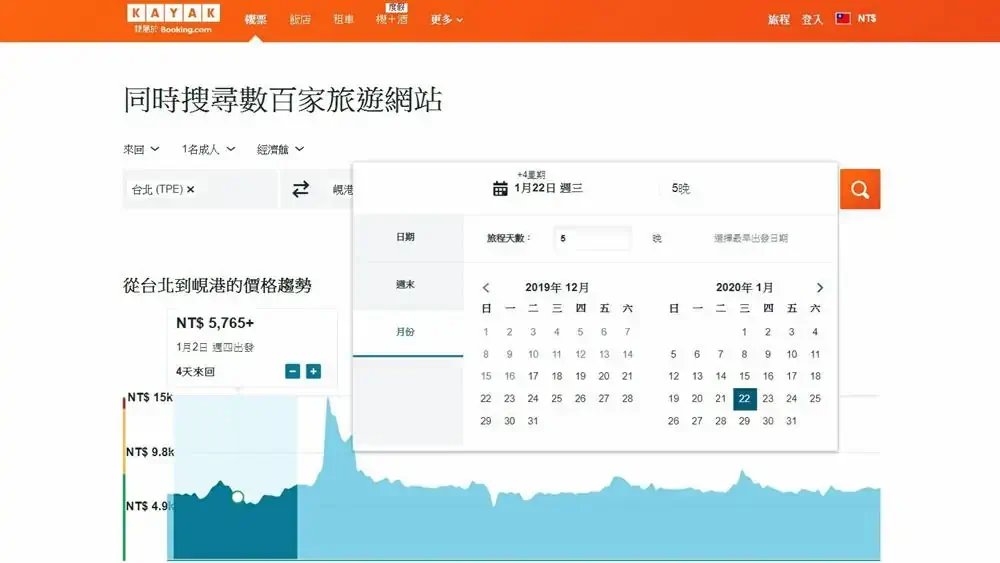The width and height of the screenshot is (1000, 563).
Task: Select January 22 in 2020 calendar
Action: point(744,399)
